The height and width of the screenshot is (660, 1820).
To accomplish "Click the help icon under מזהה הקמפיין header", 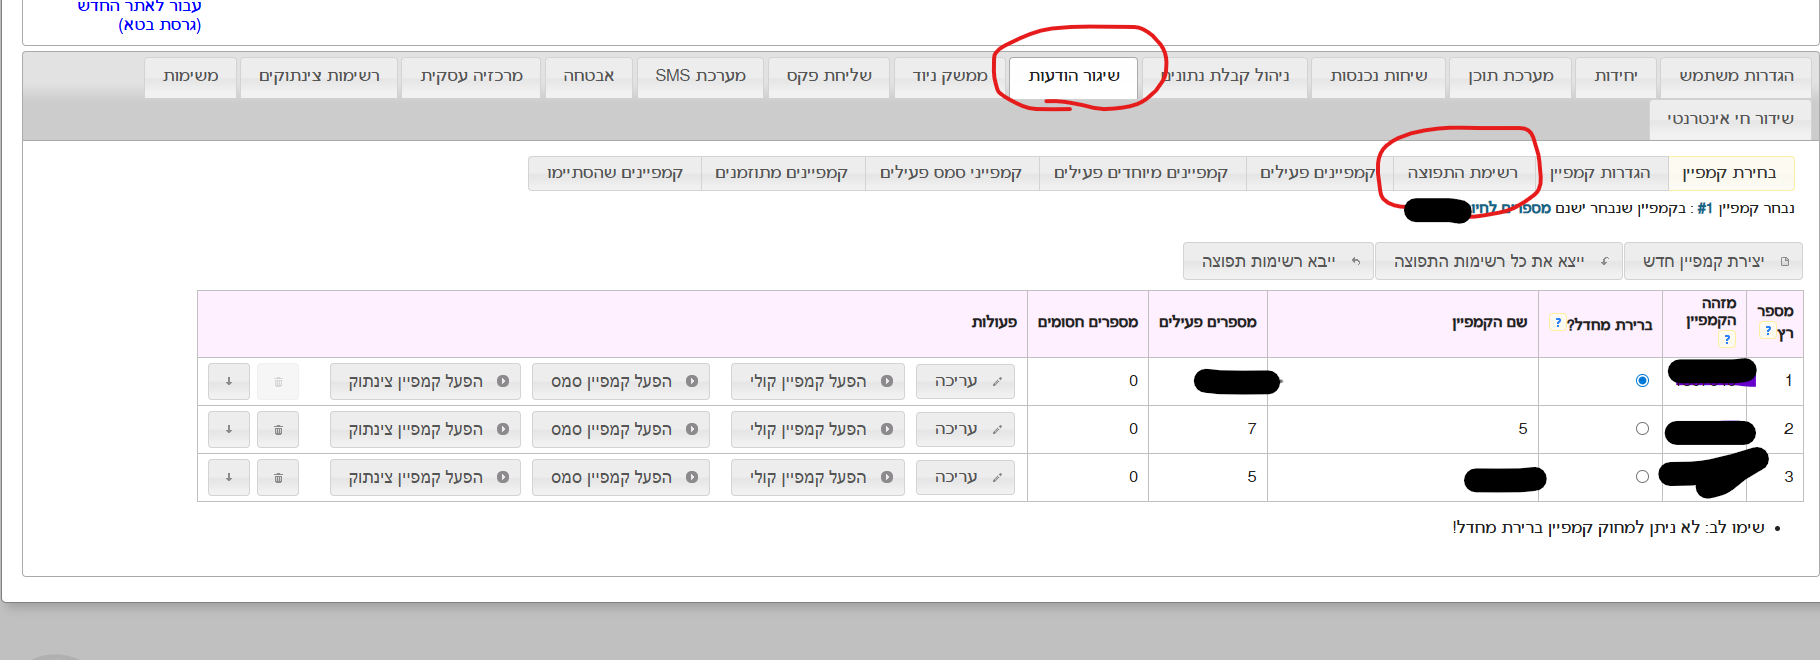I will [1727, 339].
